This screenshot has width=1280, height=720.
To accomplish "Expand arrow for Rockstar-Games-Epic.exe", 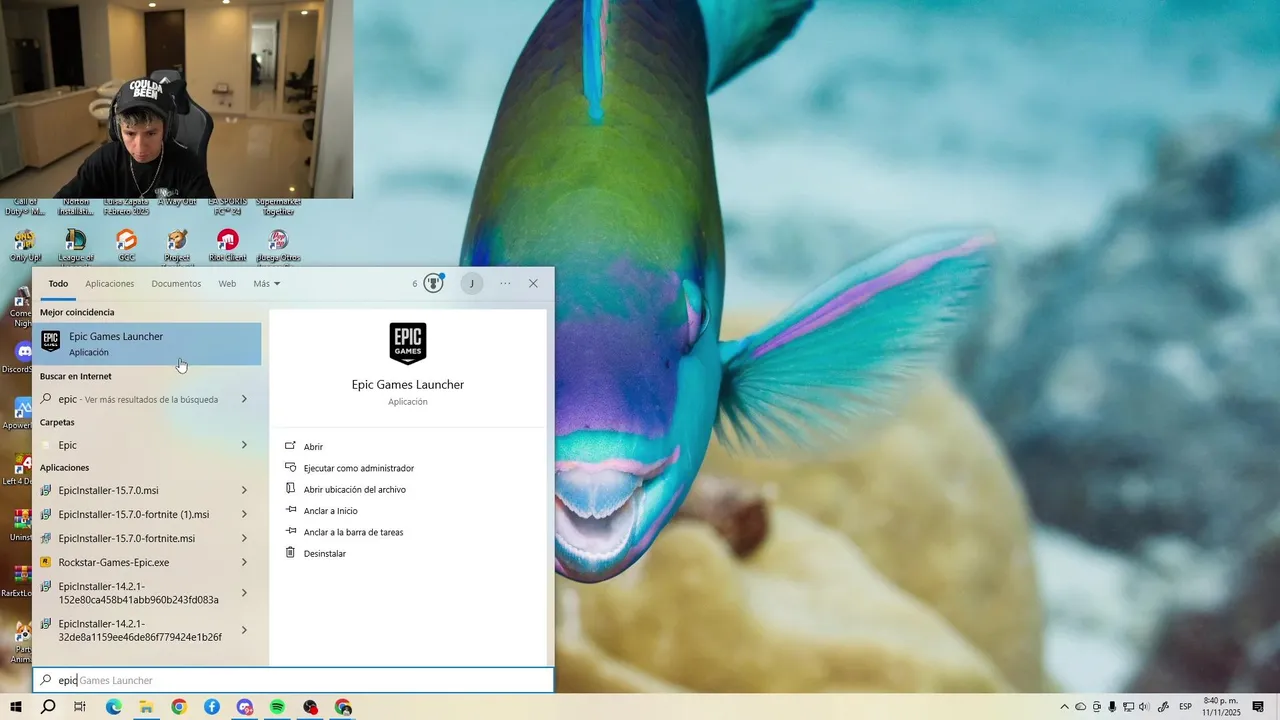I will coord(244,562).
